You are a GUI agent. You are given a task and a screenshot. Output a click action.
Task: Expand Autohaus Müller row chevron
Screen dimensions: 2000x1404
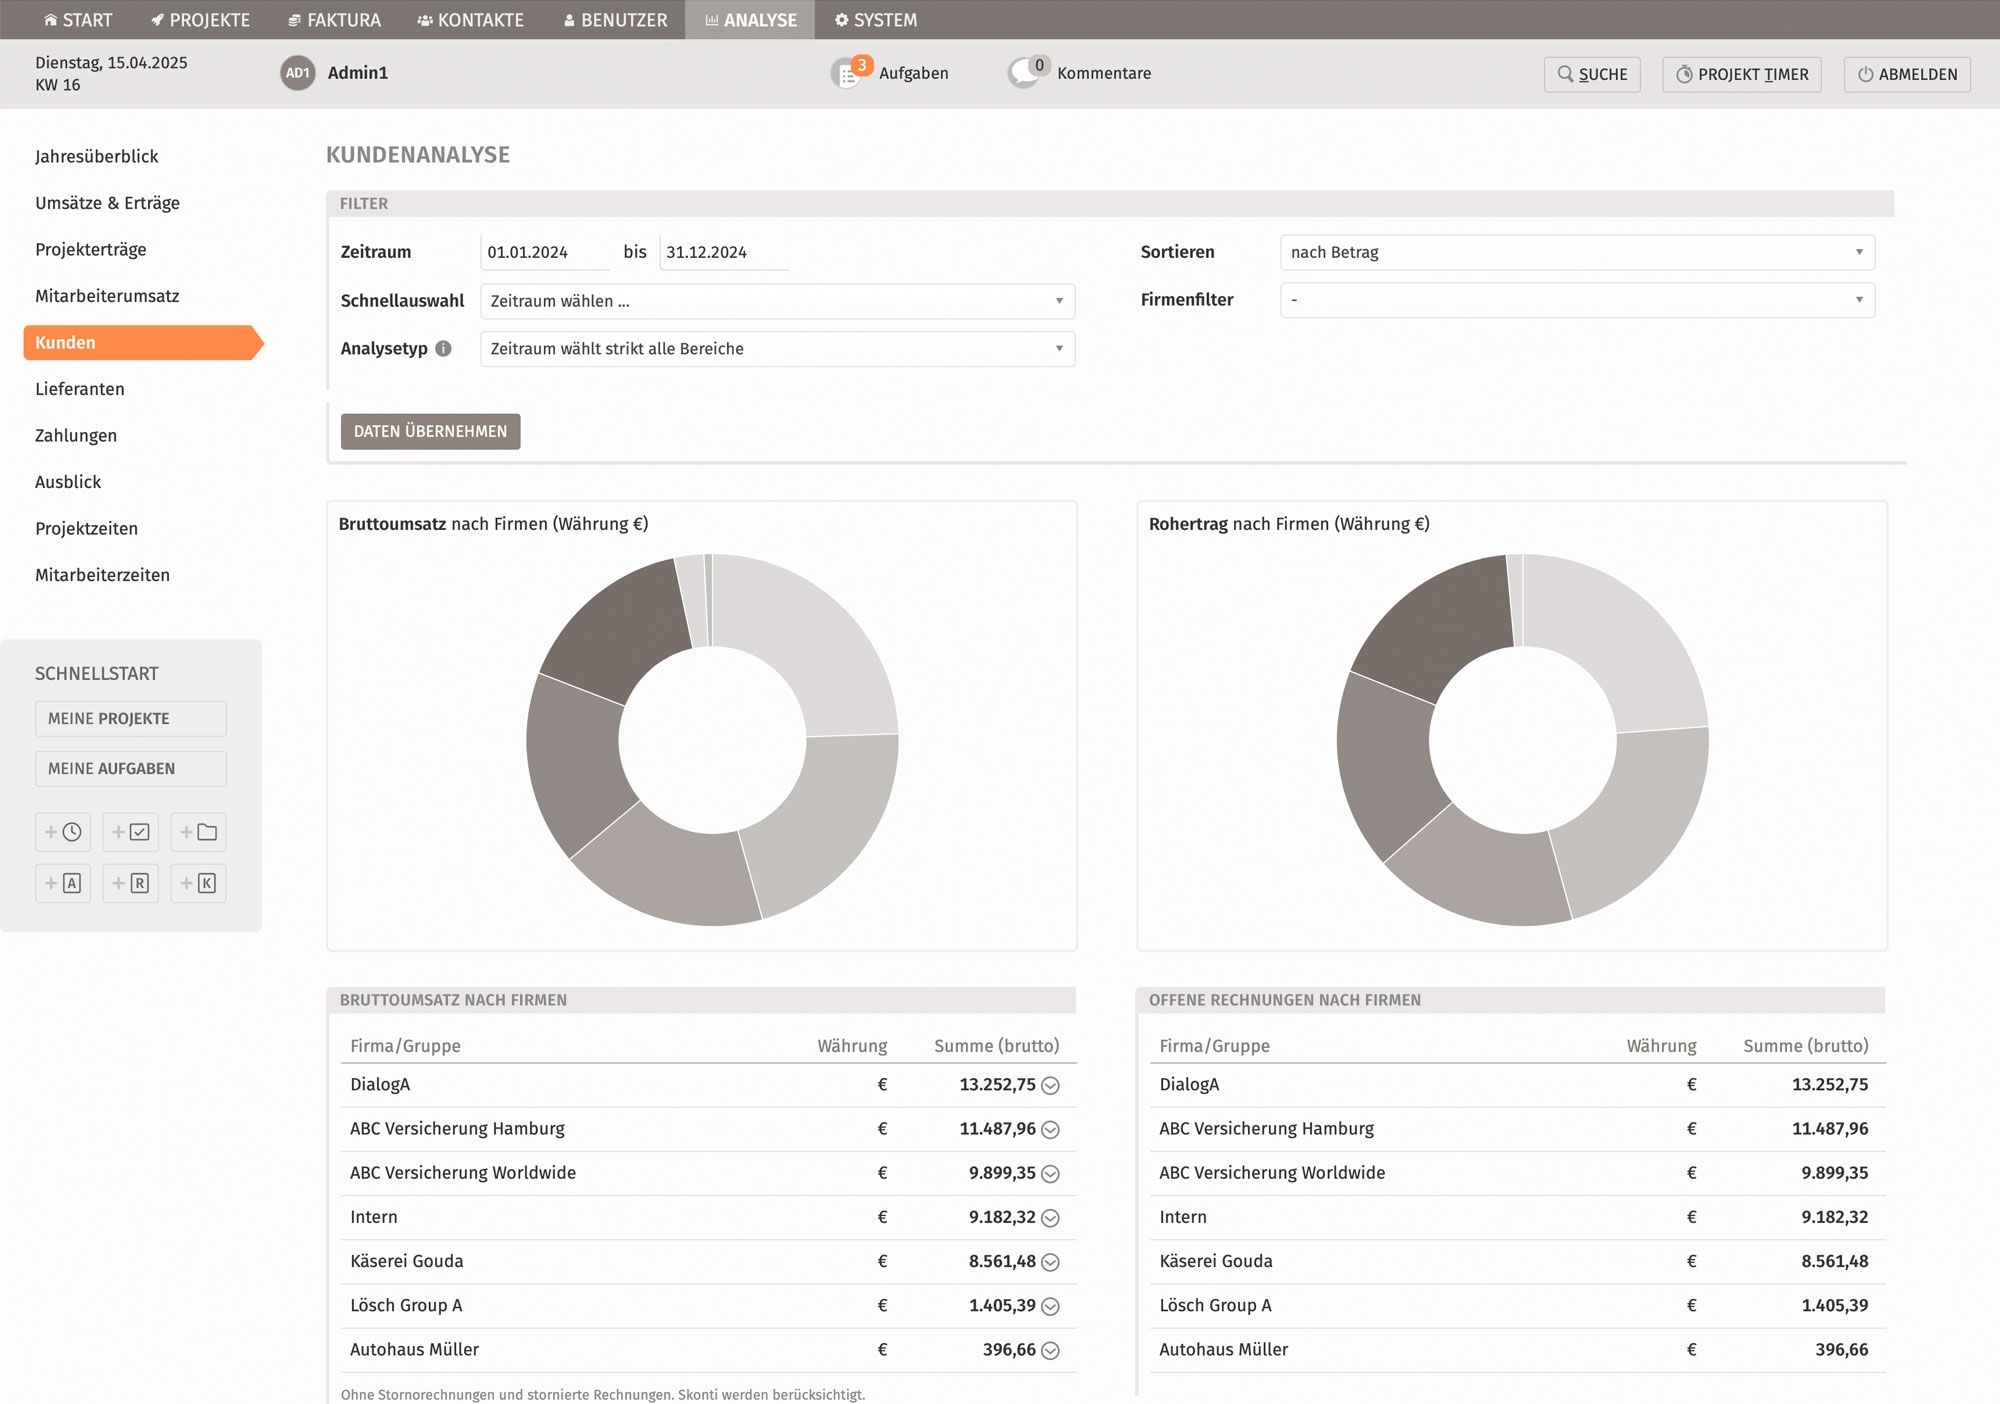[x=1050, y=1351]
